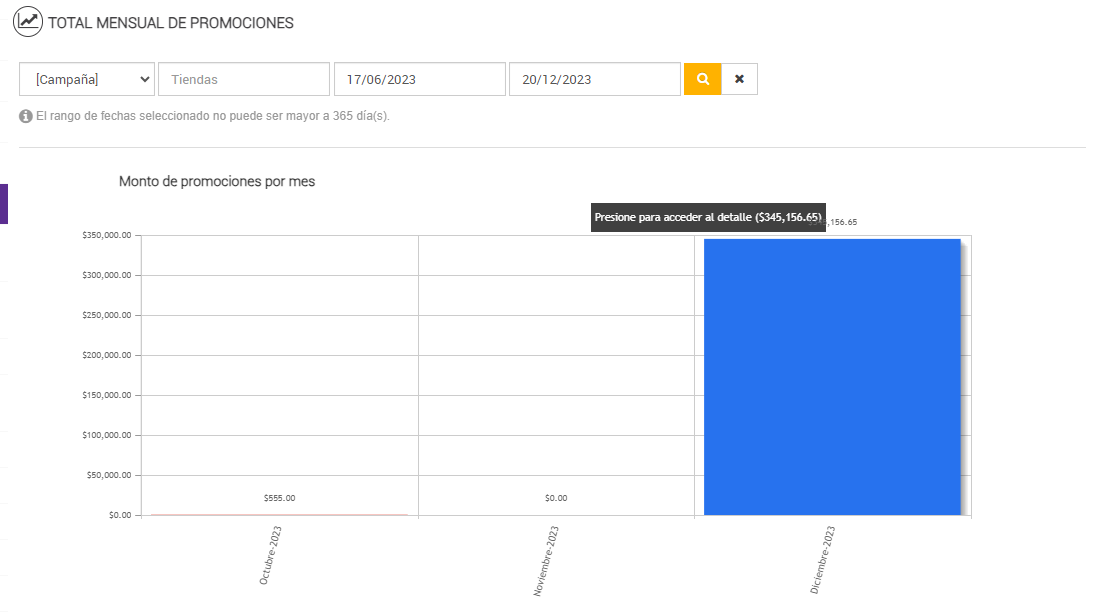Click the Noviembre-2023 axis label
The image size is (1095, 616).
point(546,561)
